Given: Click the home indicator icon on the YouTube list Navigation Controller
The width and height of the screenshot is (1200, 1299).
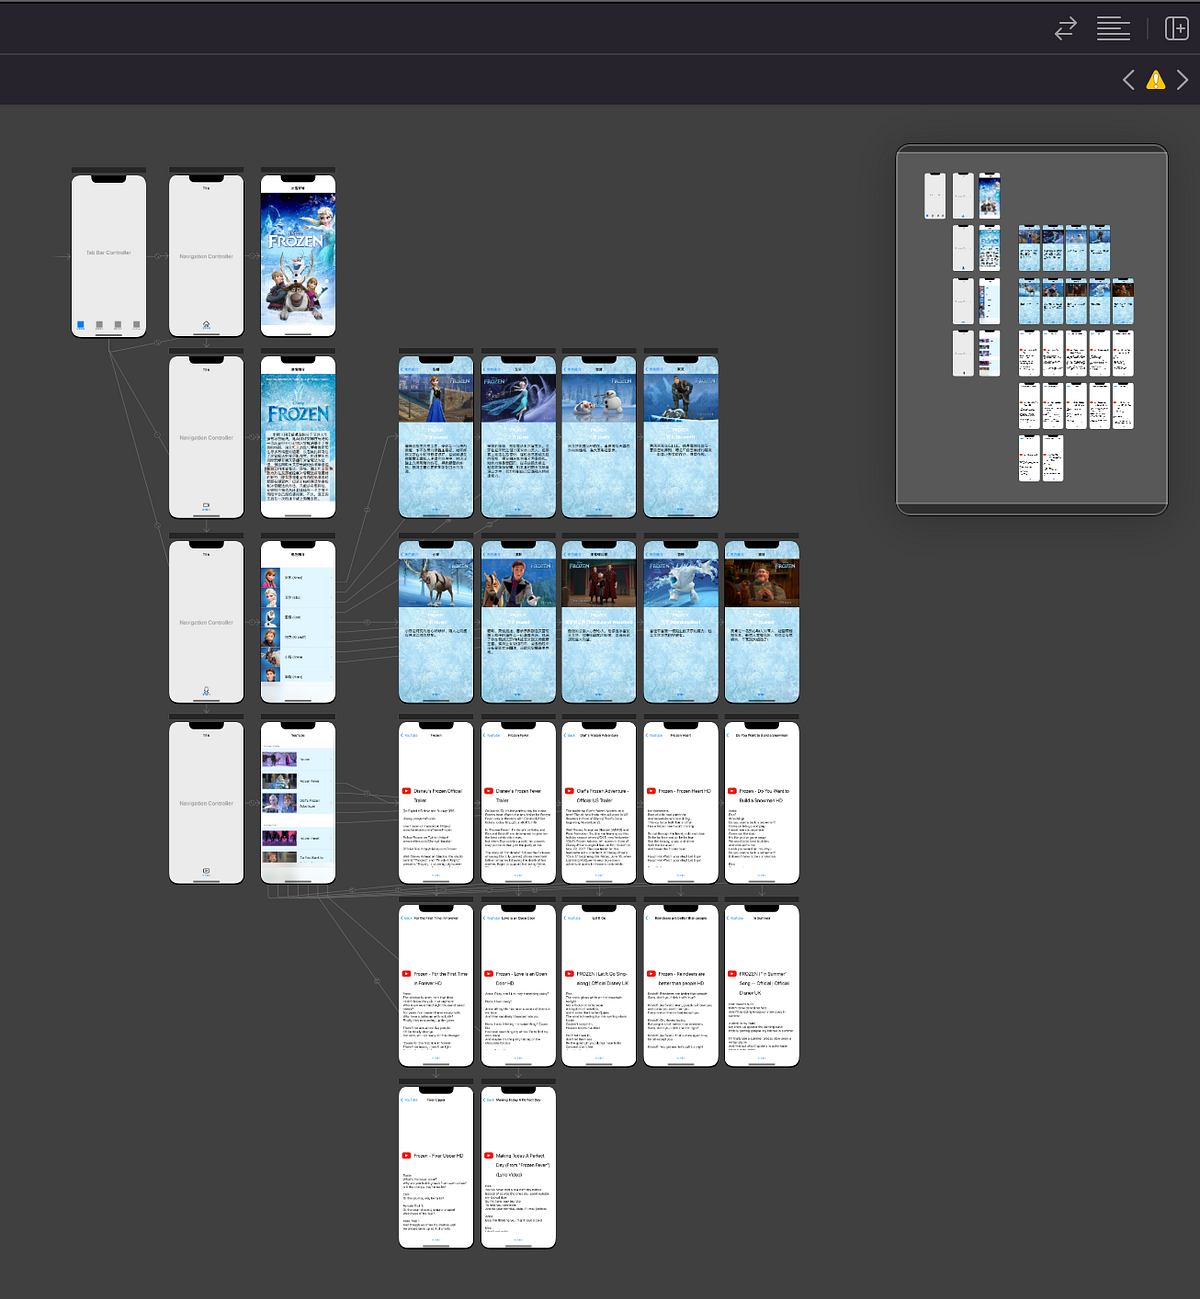Looking at the screenshot, I should click(x=206, y=872).
